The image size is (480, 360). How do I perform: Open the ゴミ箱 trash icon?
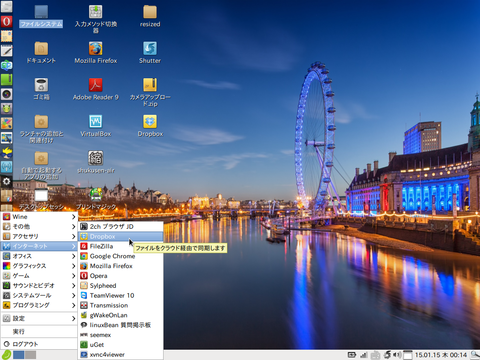41,89
